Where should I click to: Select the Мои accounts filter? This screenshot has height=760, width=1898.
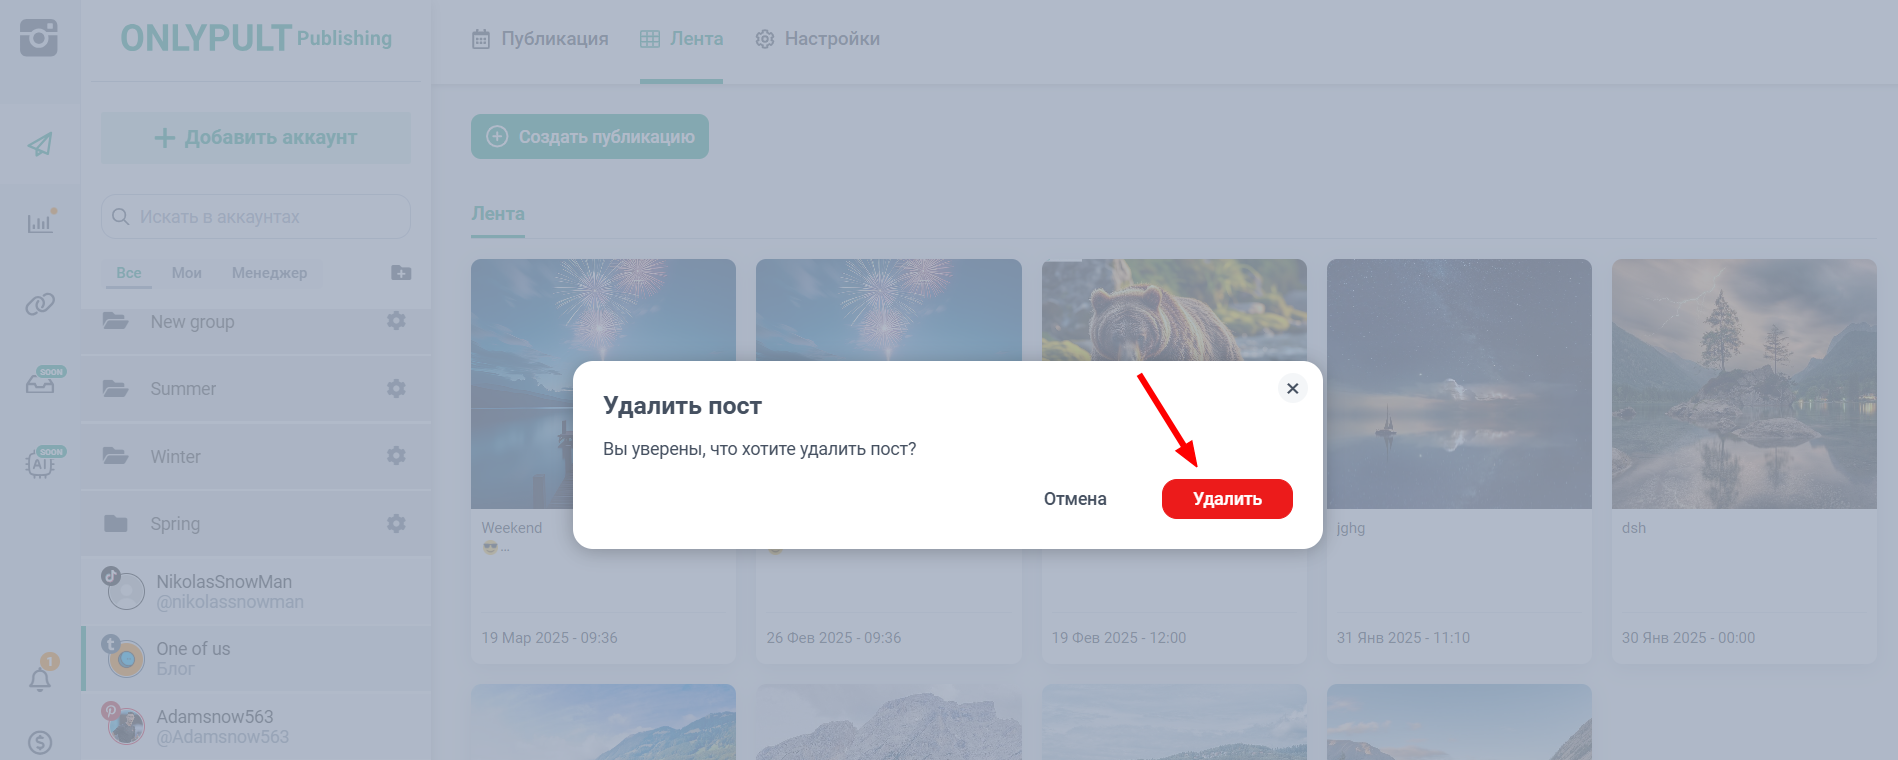click(186, 273)
